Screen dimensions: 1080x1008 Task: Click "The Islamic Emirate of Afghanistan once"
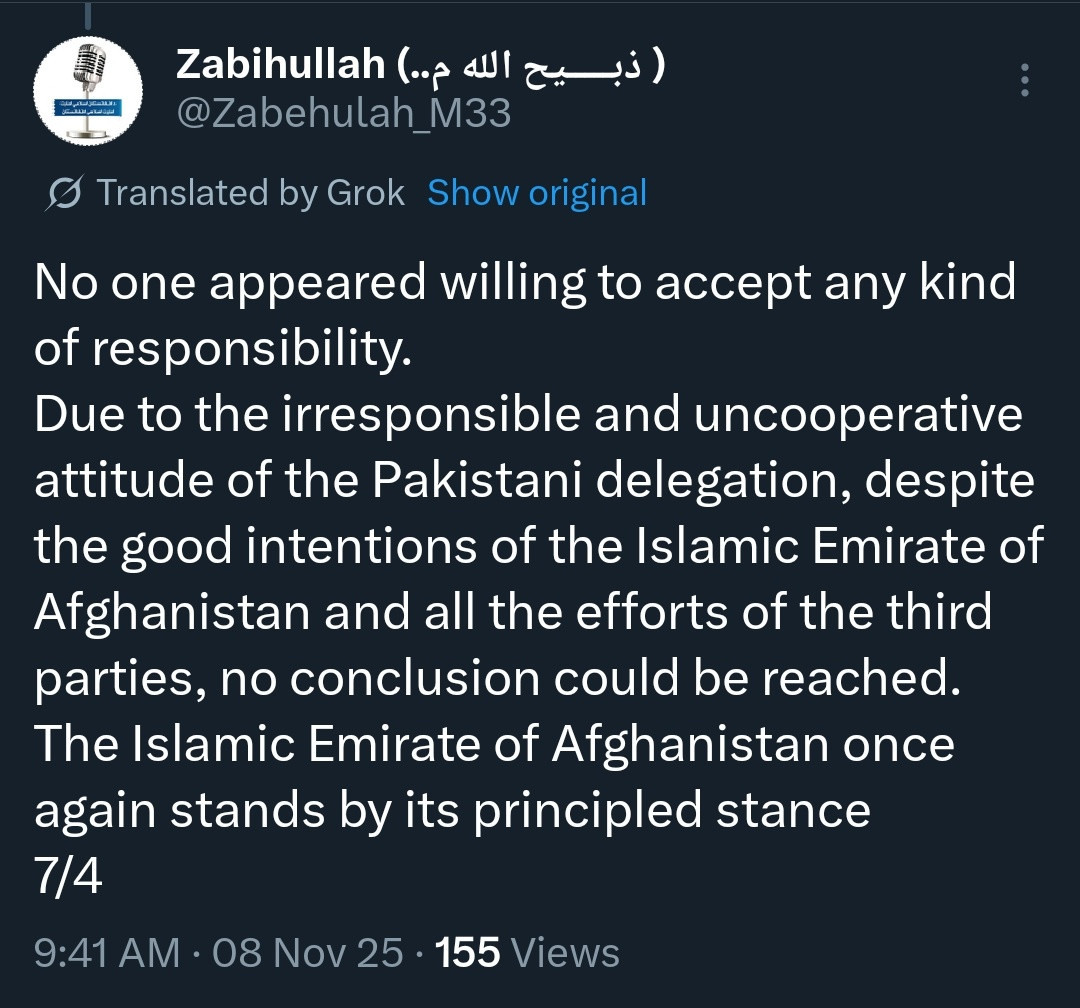[x=495, y=744]
